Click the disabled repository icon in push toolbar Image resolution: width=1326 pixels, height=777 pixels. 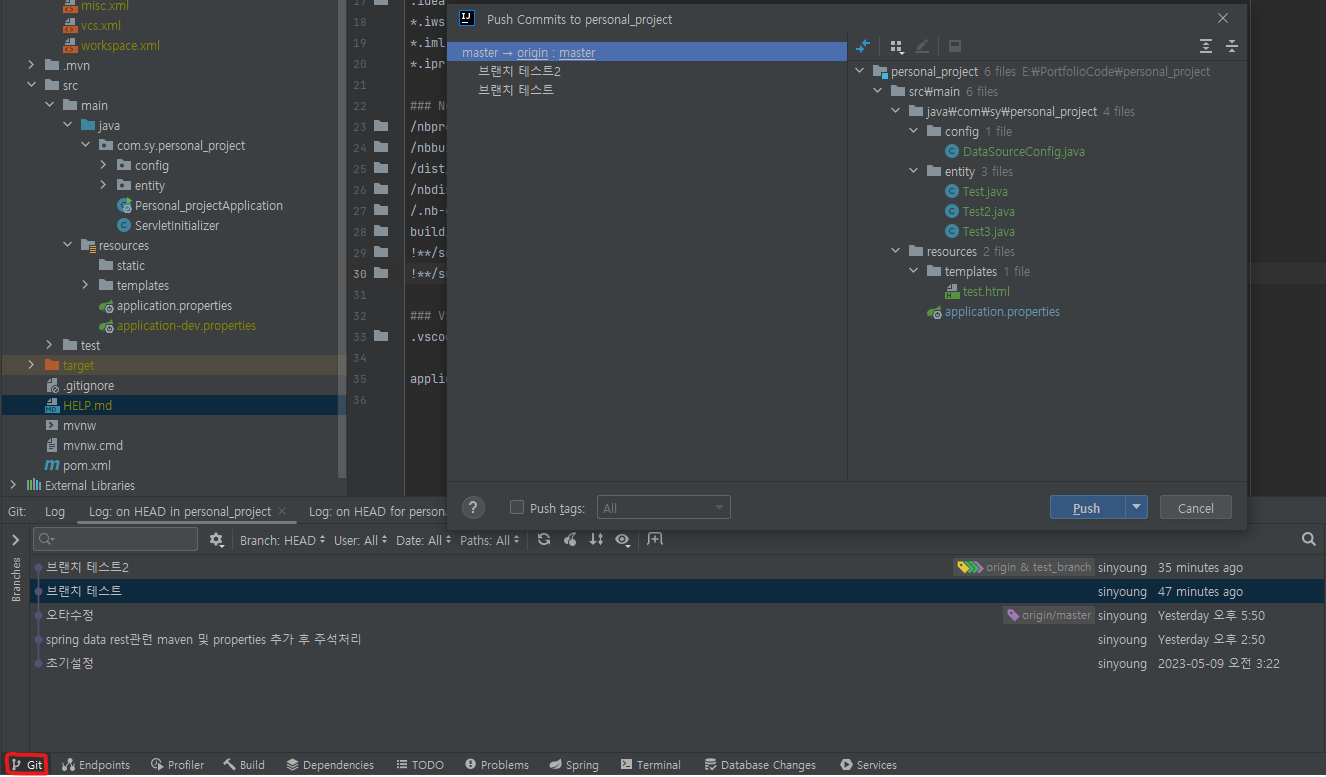955,46
